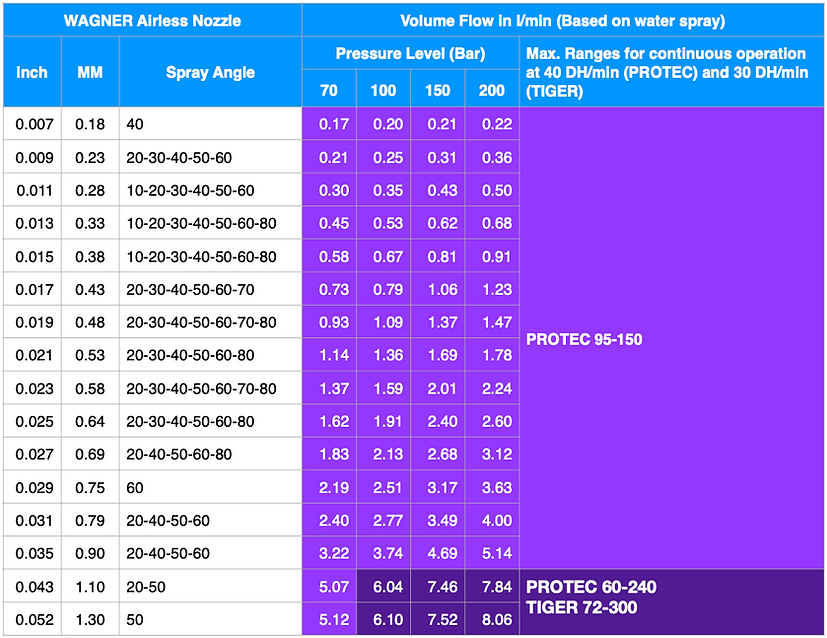Click the 0.015 inch cell

point(32,256)
